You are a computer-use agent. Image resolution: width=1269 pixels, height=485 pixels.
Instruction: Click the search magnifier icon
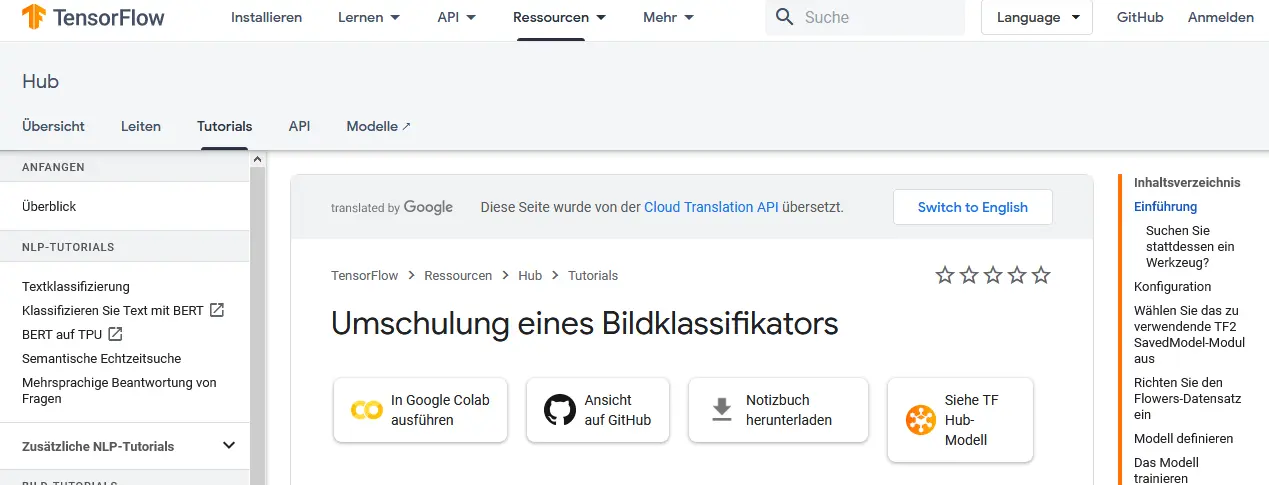point(785,17)
